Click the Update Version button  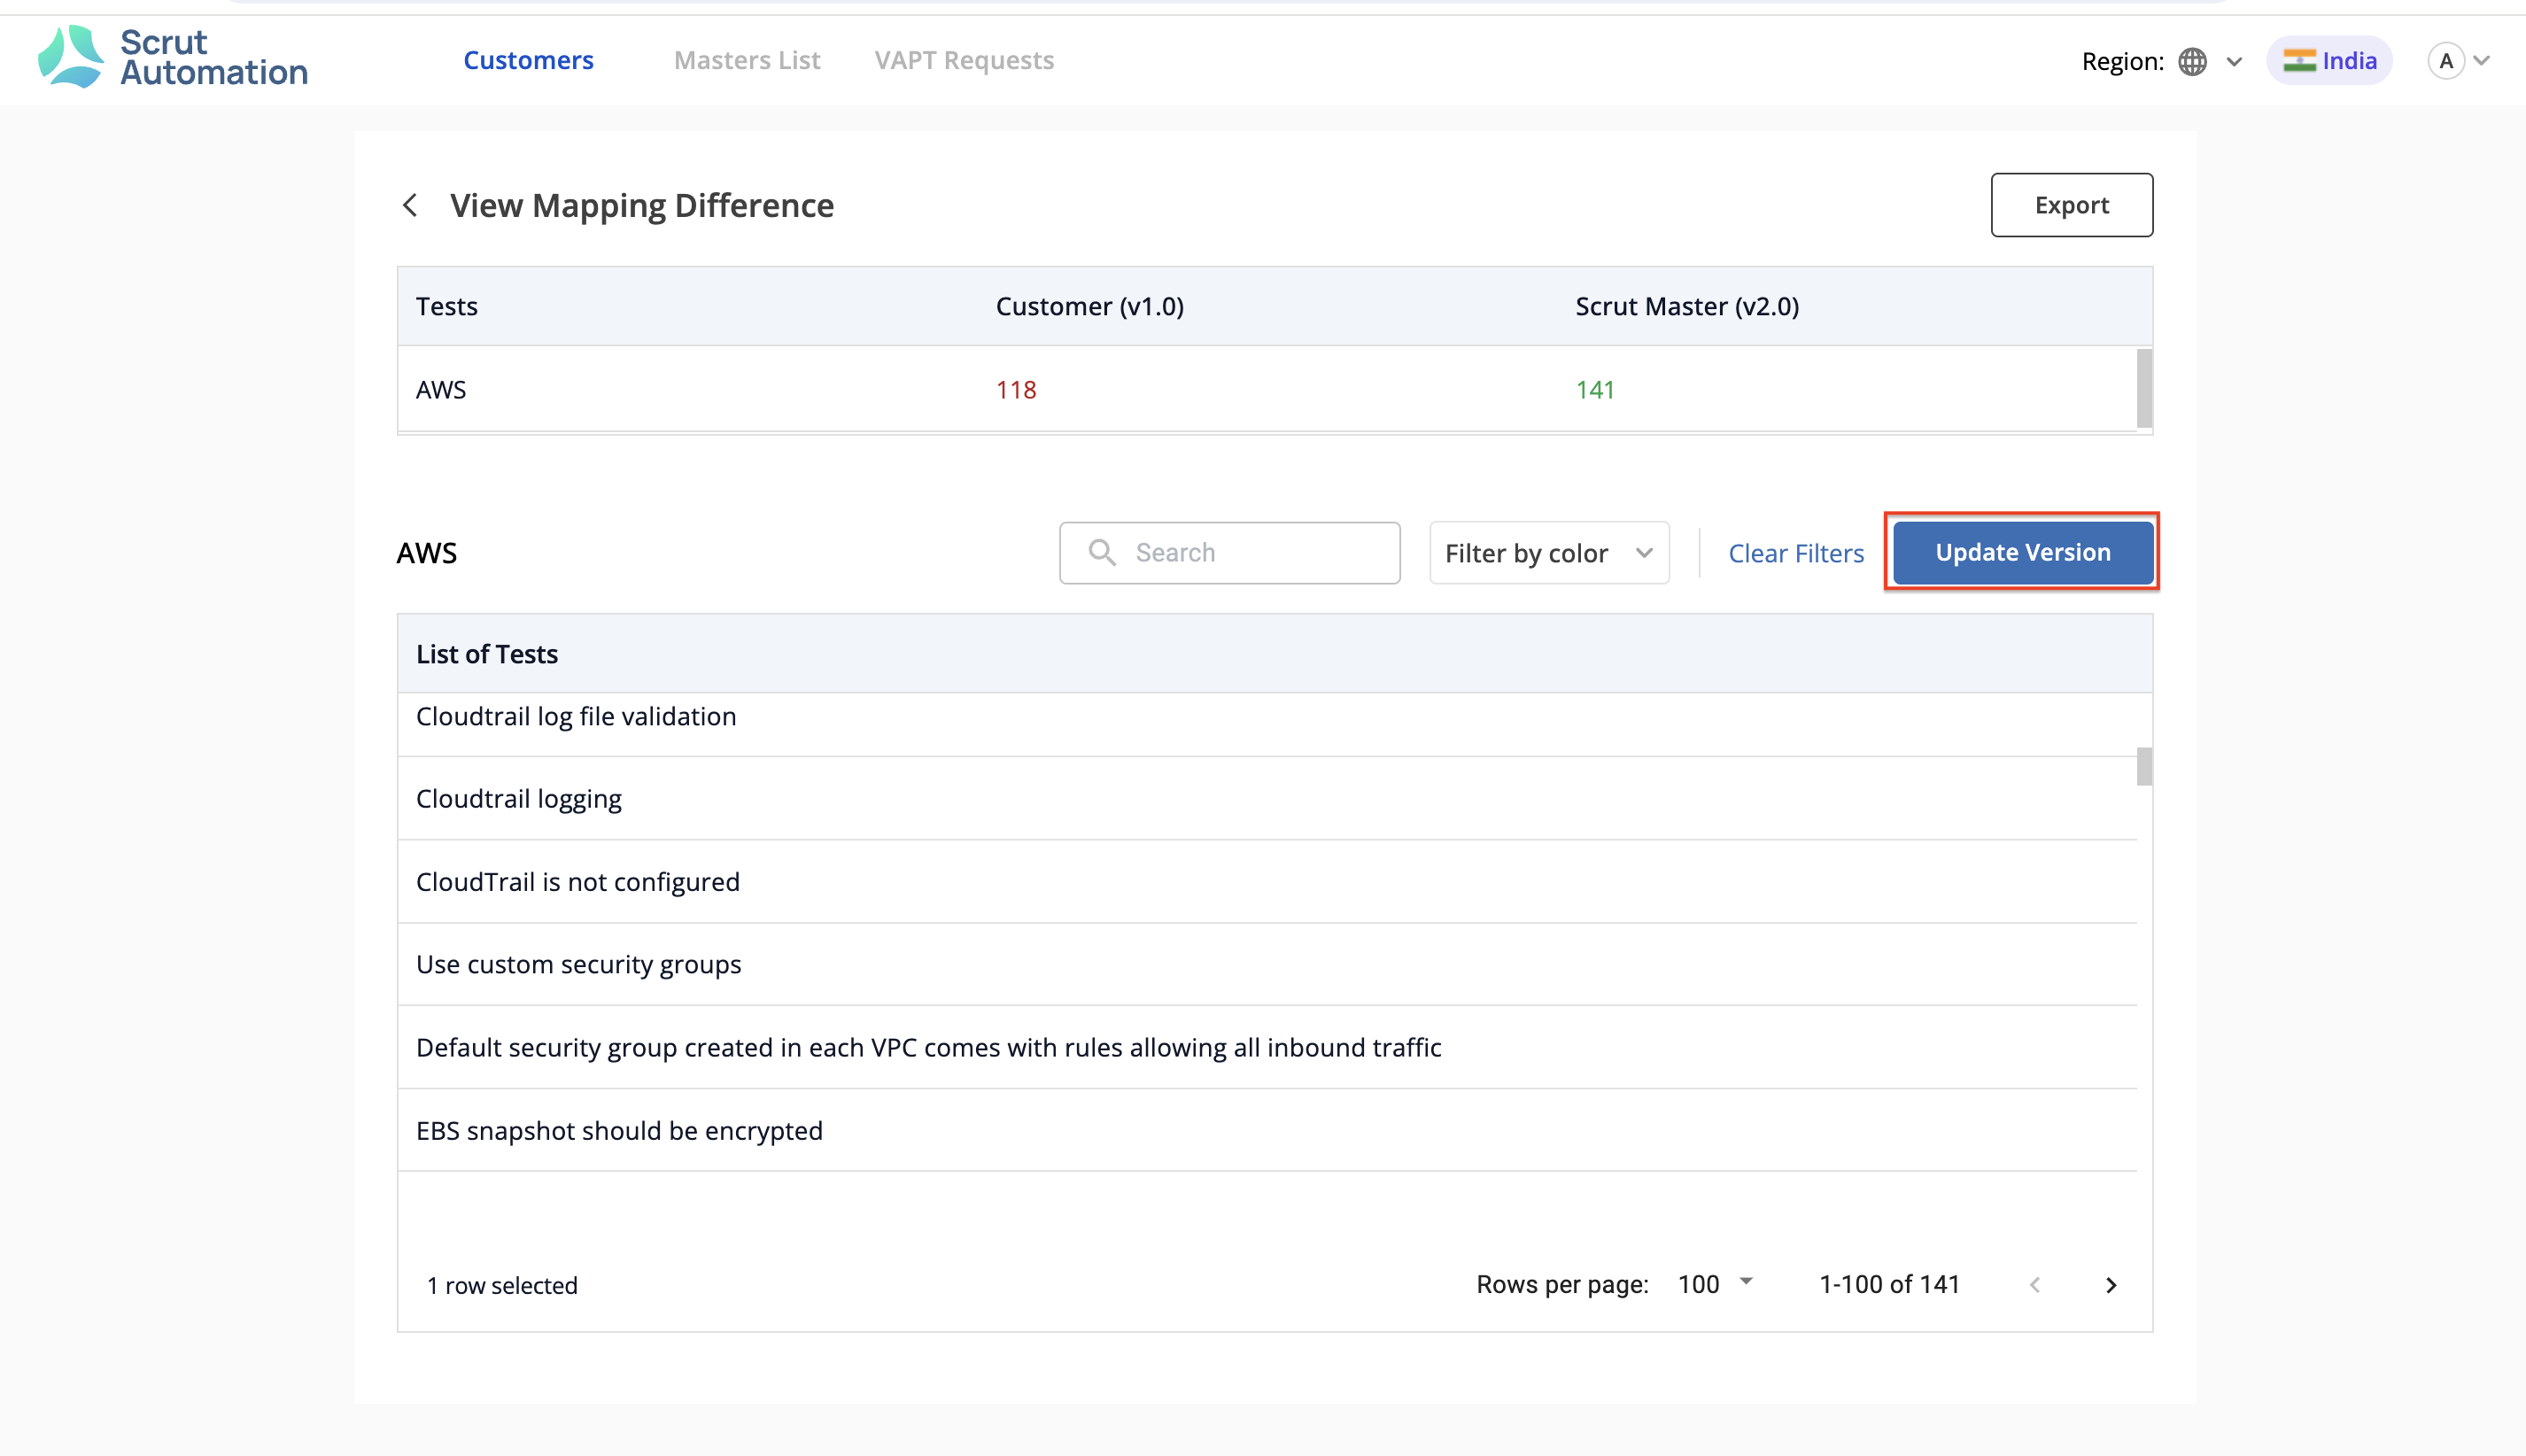pyautogui.click(x=2023, y=552)
